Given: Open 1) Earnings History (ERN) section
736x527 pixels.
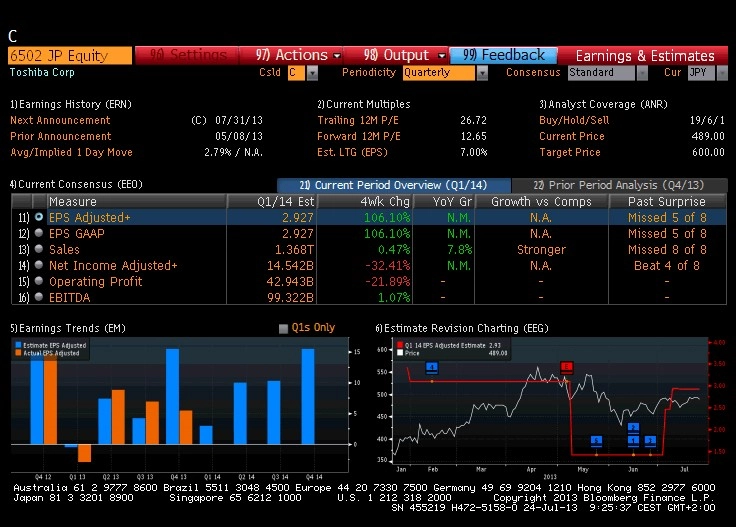Looking at the screenshot, I should [x=71, y=104].
